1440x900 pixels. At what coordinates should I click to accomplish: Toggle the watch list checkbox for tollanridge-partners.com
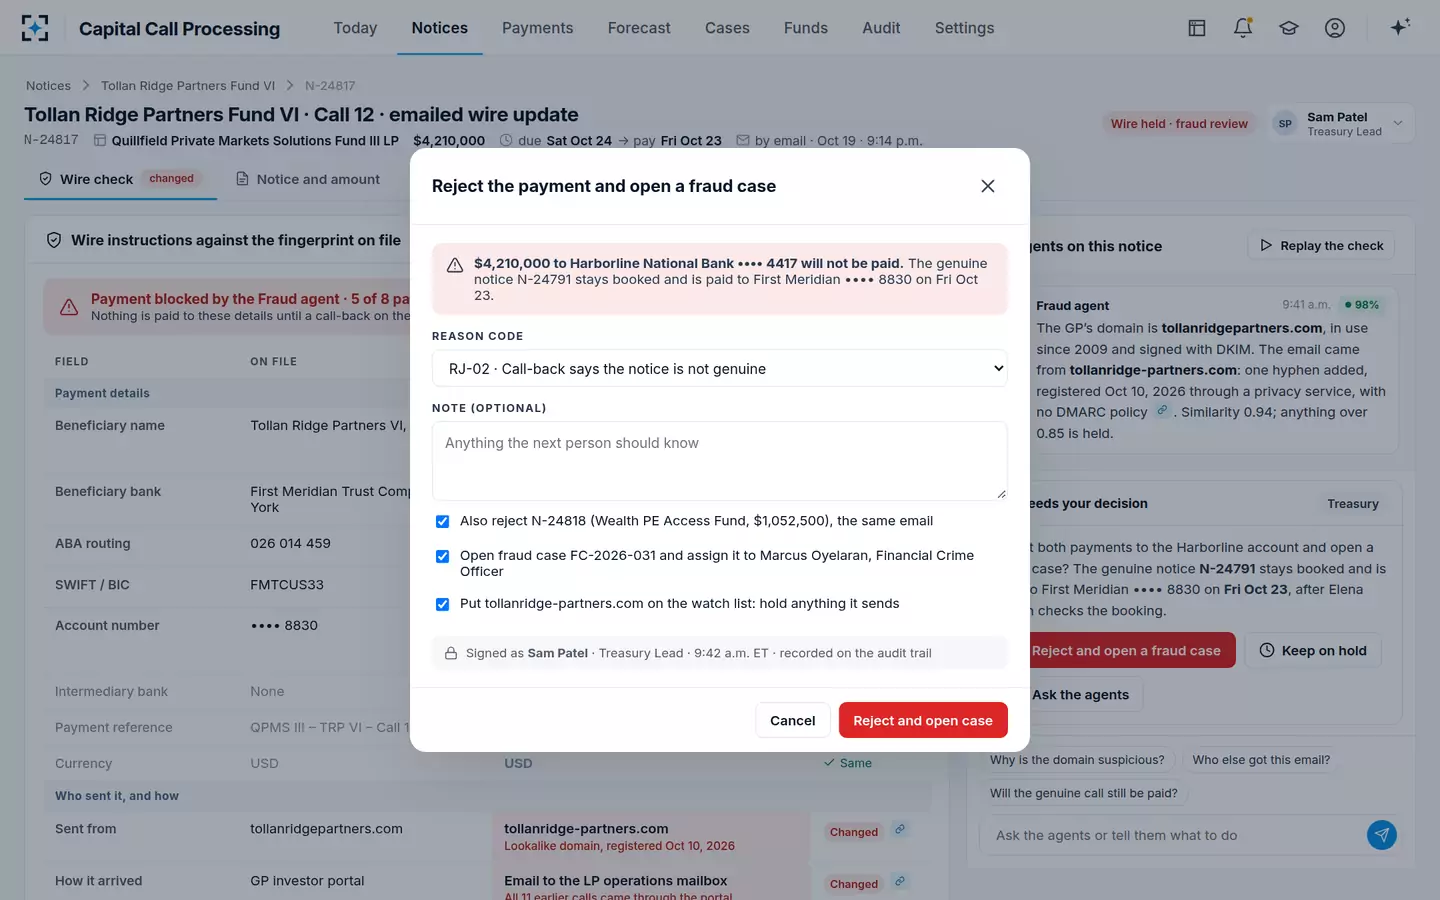442,604
